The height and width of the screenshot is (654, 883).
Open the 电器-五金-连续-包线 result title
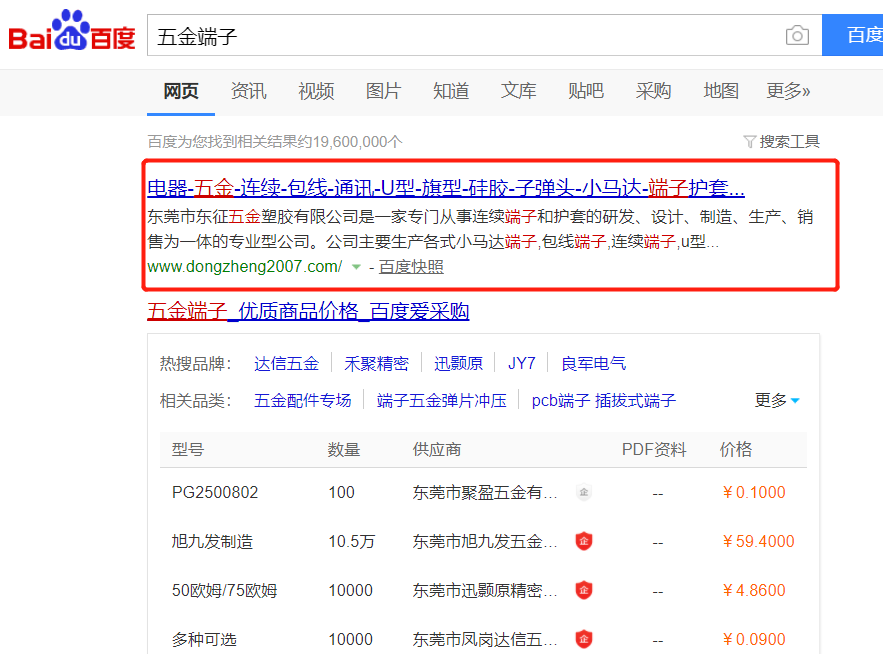click(446, 188)
